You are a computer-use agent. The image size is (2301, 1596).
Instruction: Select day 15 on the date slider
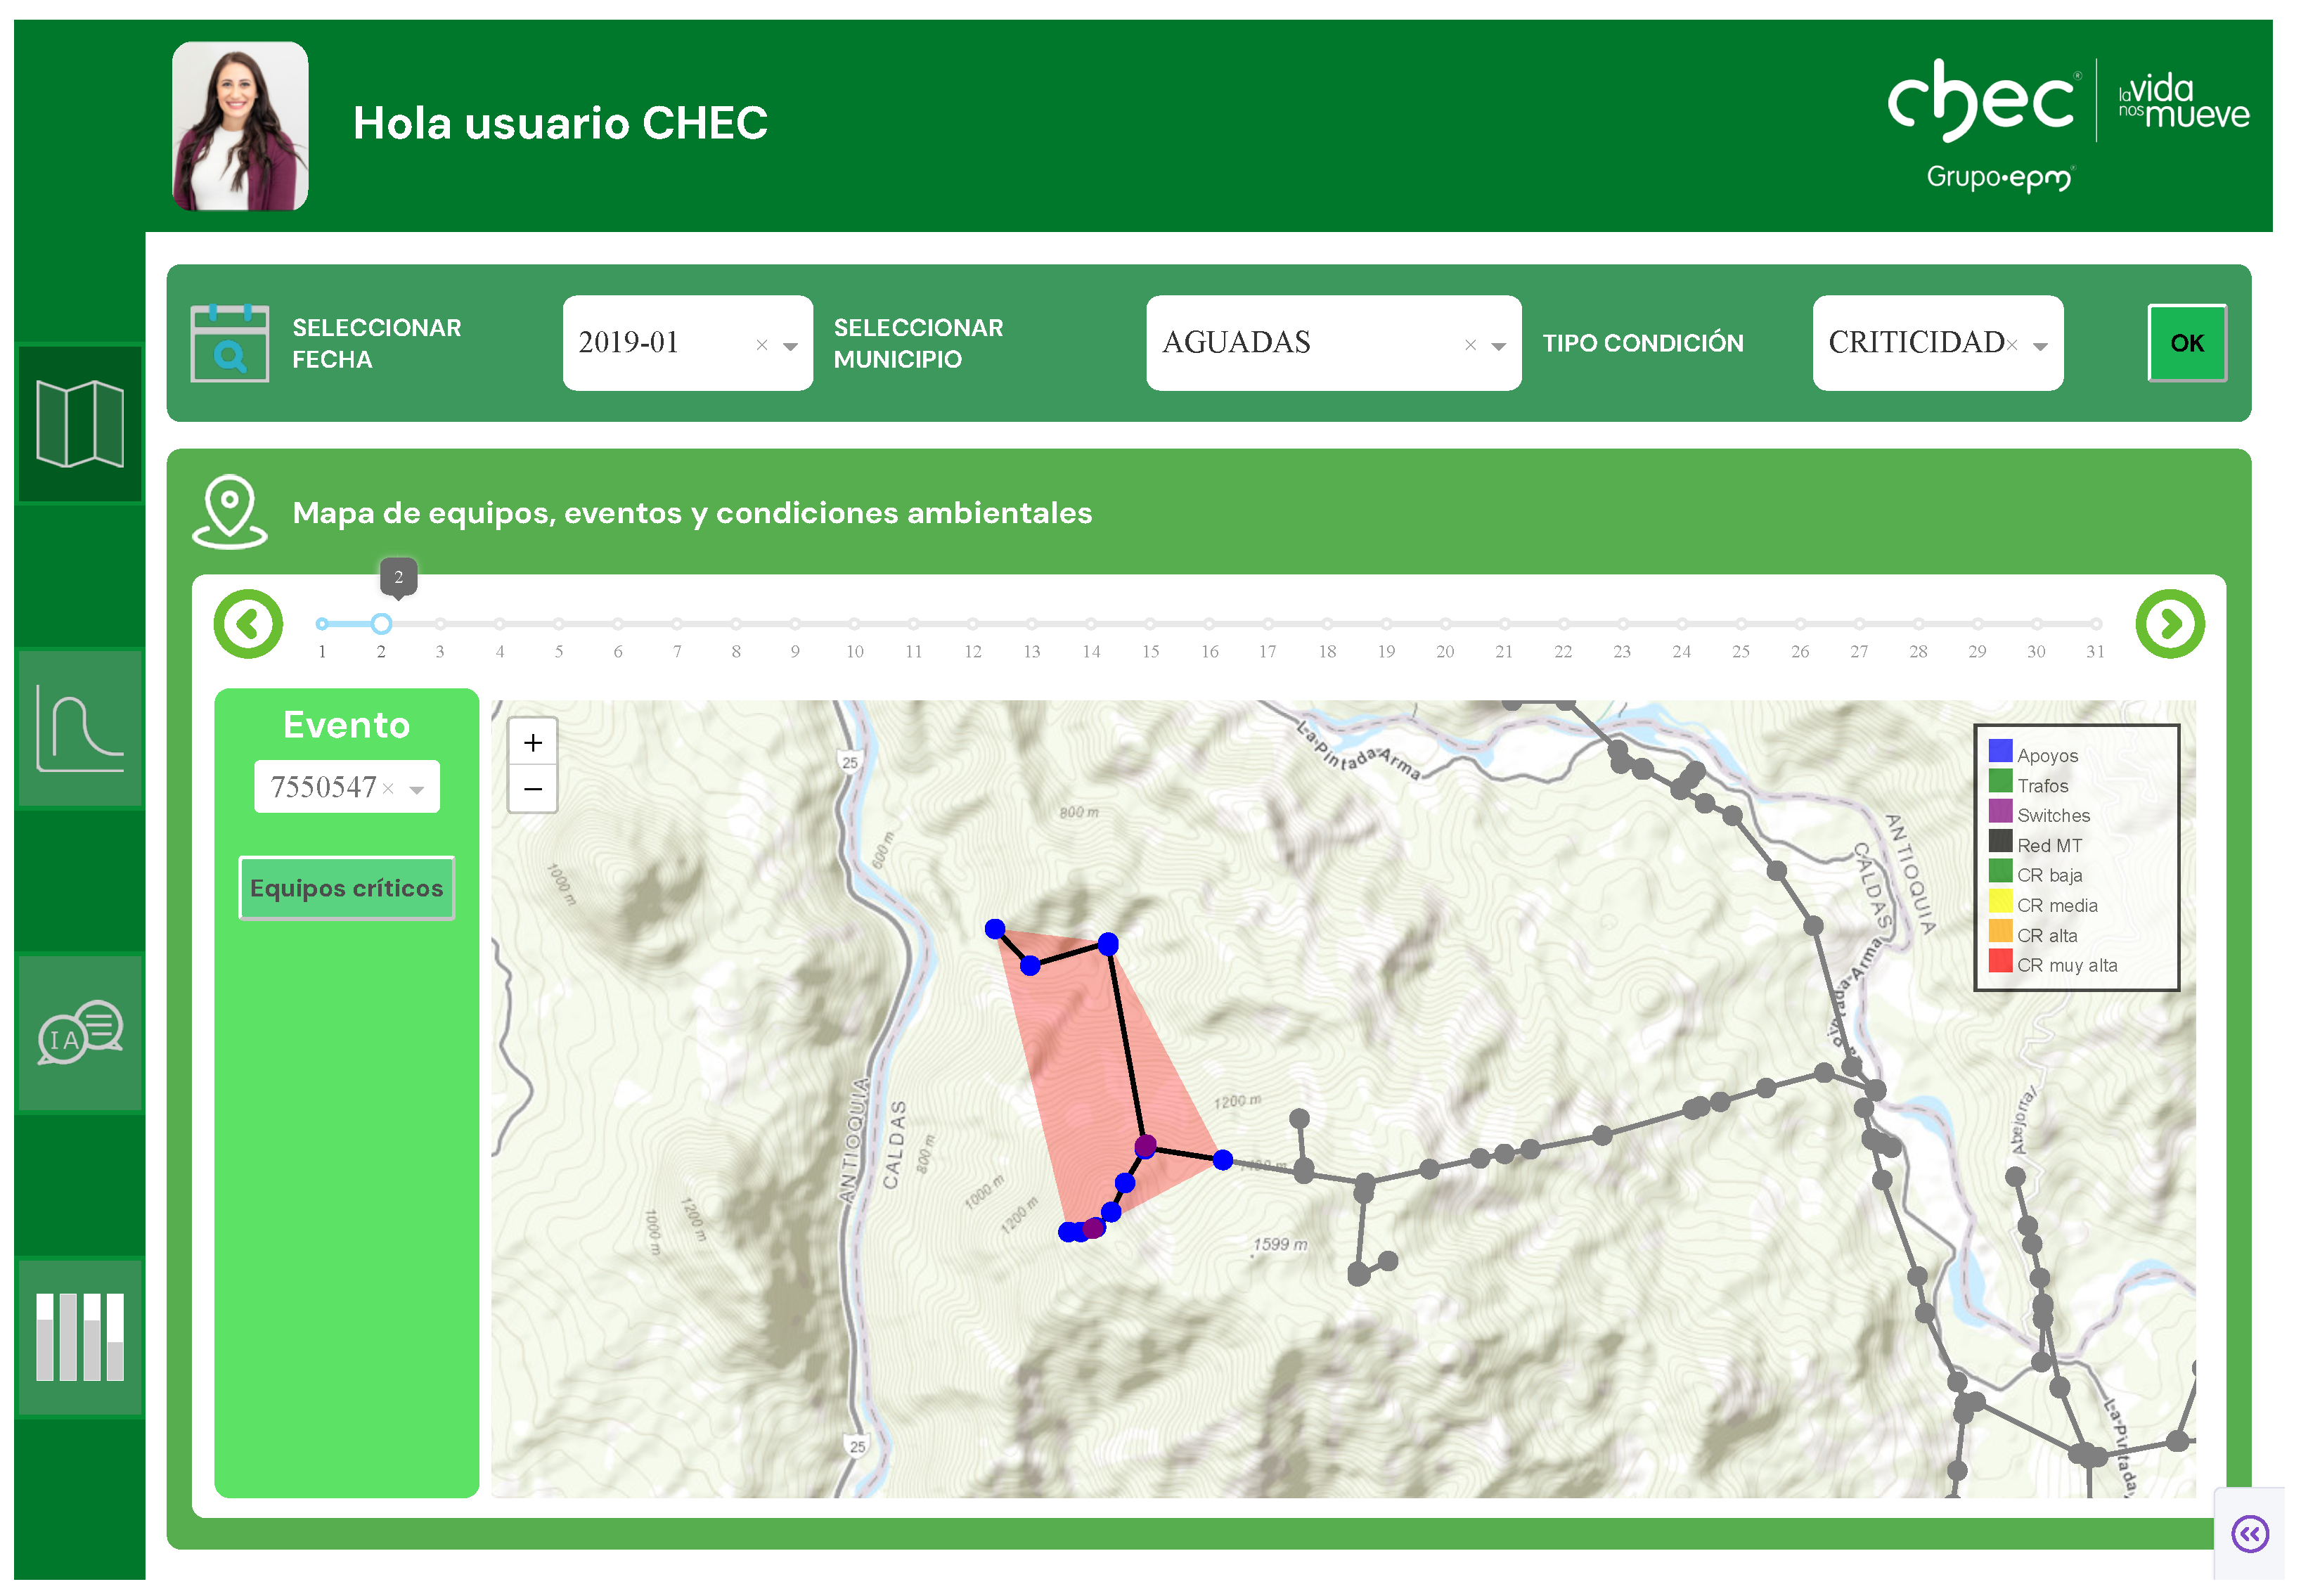coord(1150,624)
